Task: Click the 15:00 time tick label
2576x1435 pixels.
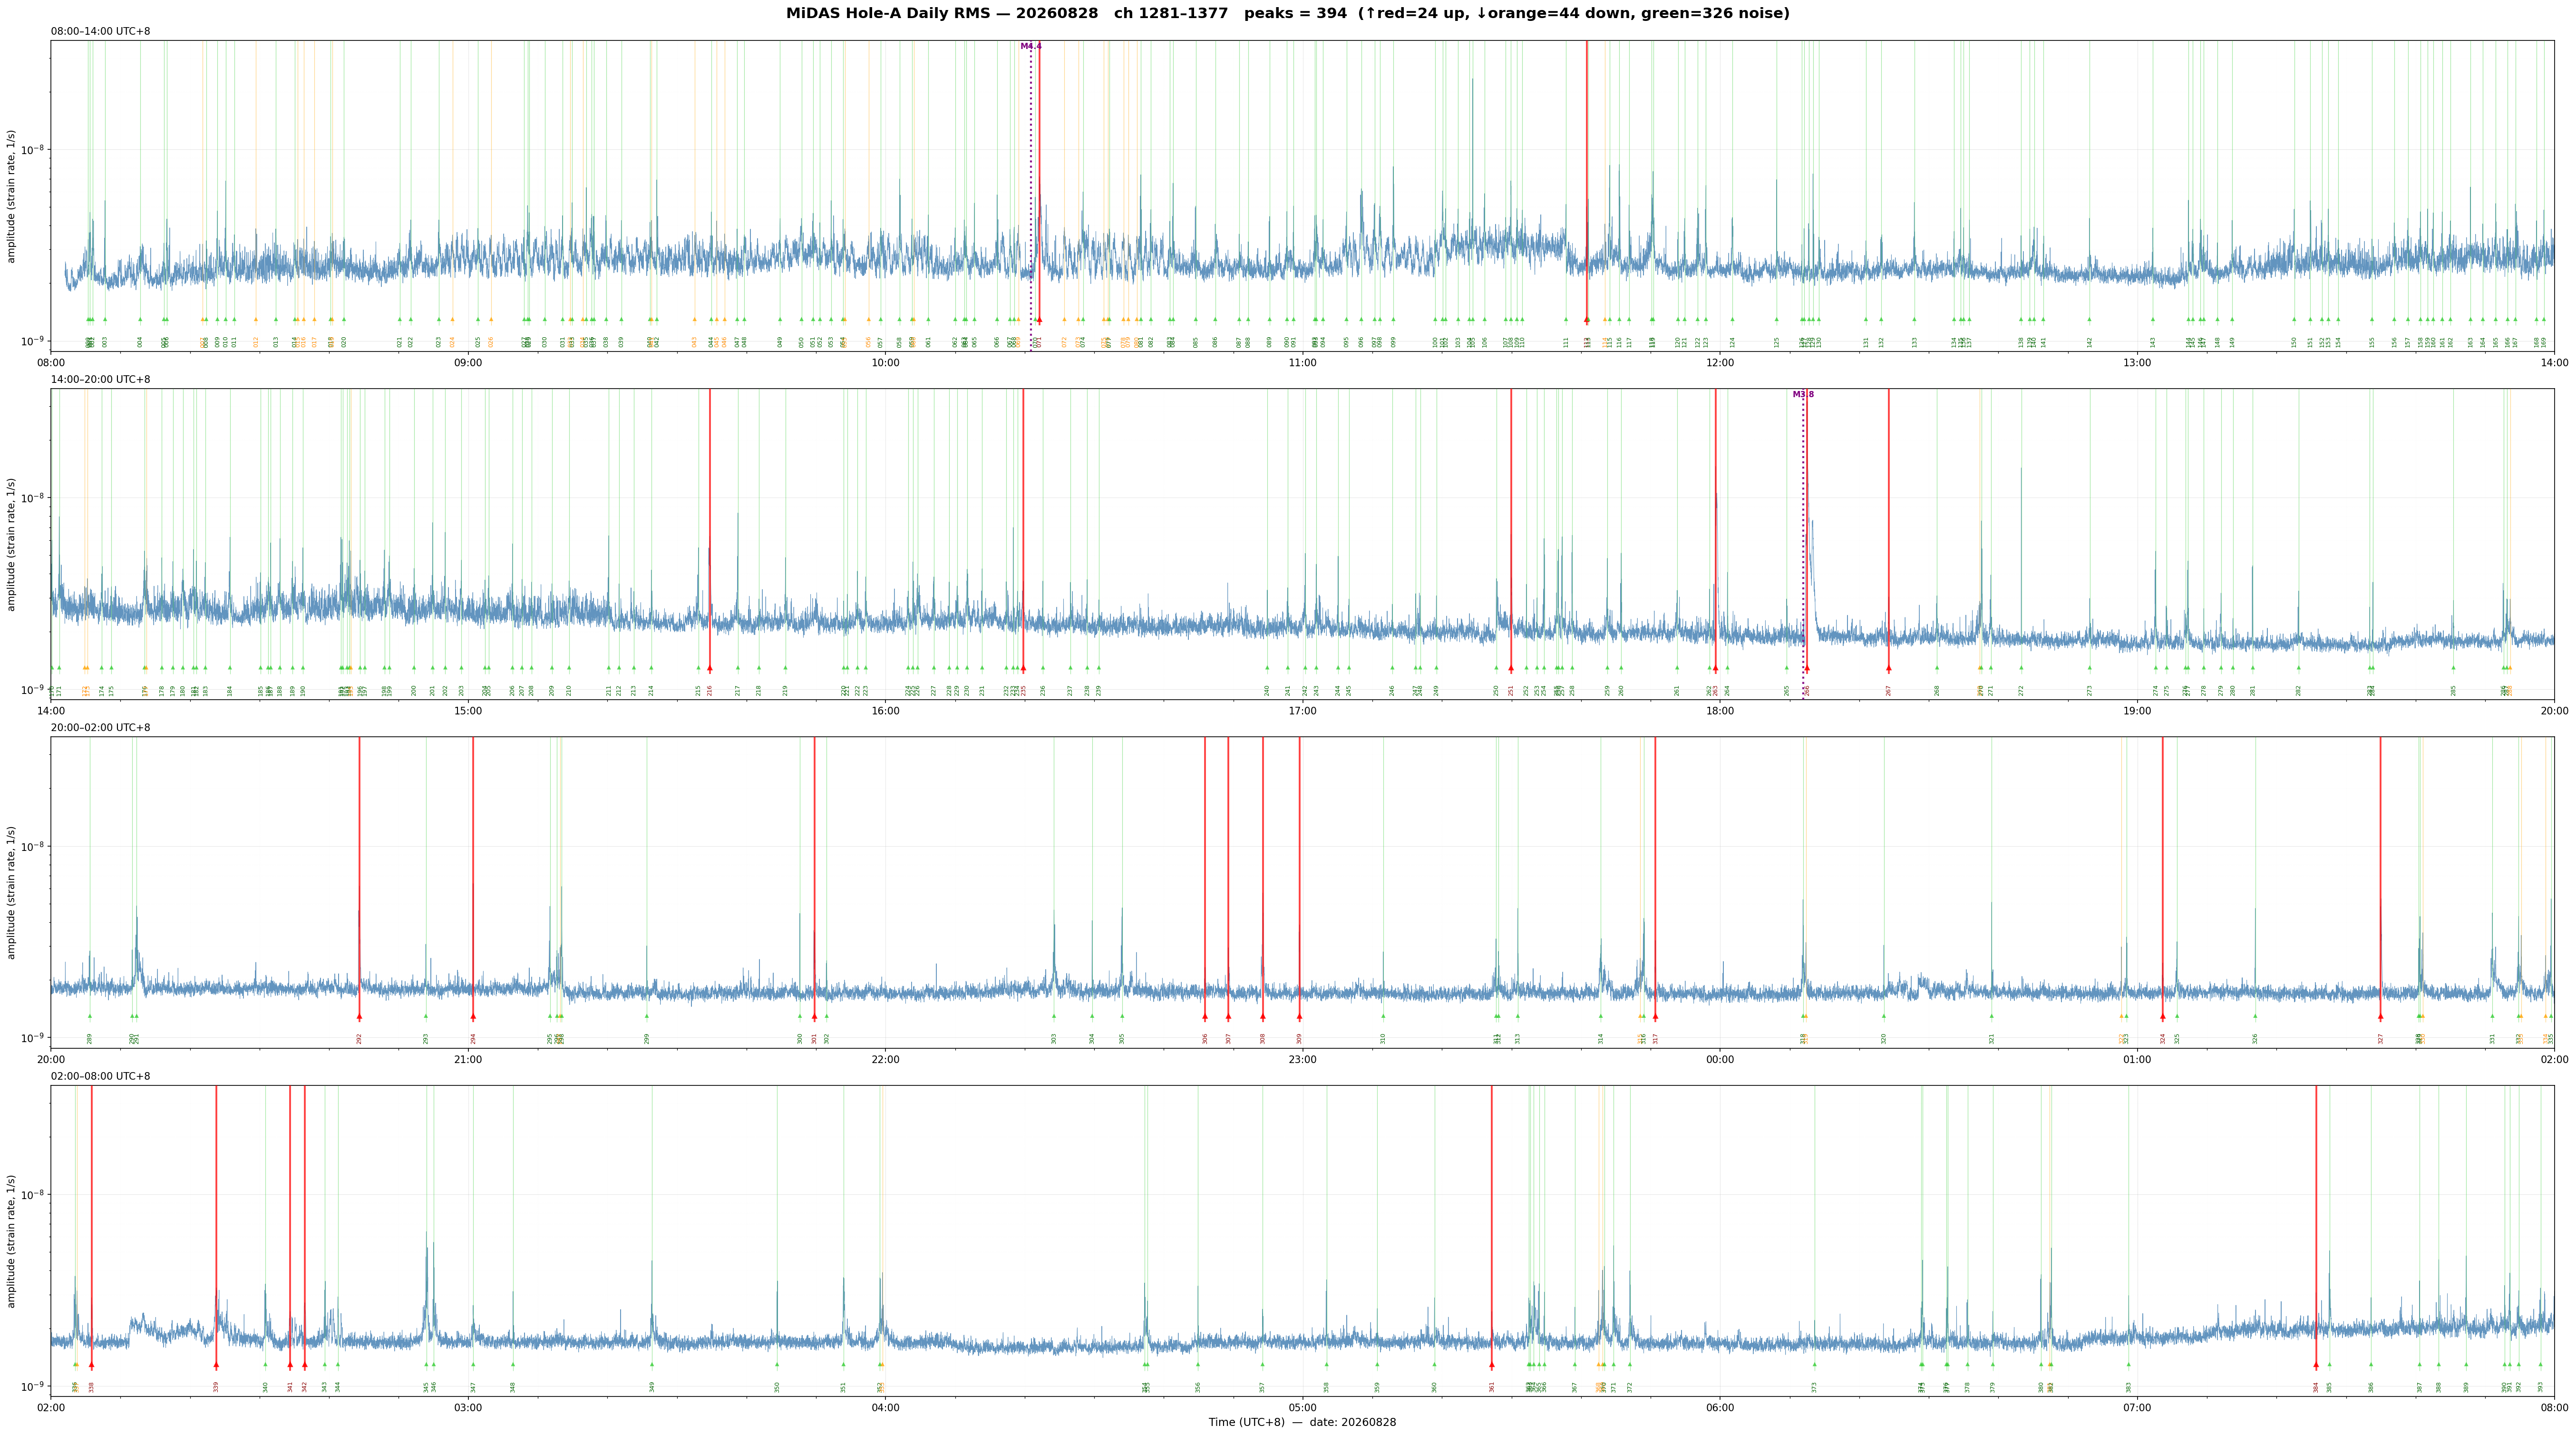Action: (468, 711)
